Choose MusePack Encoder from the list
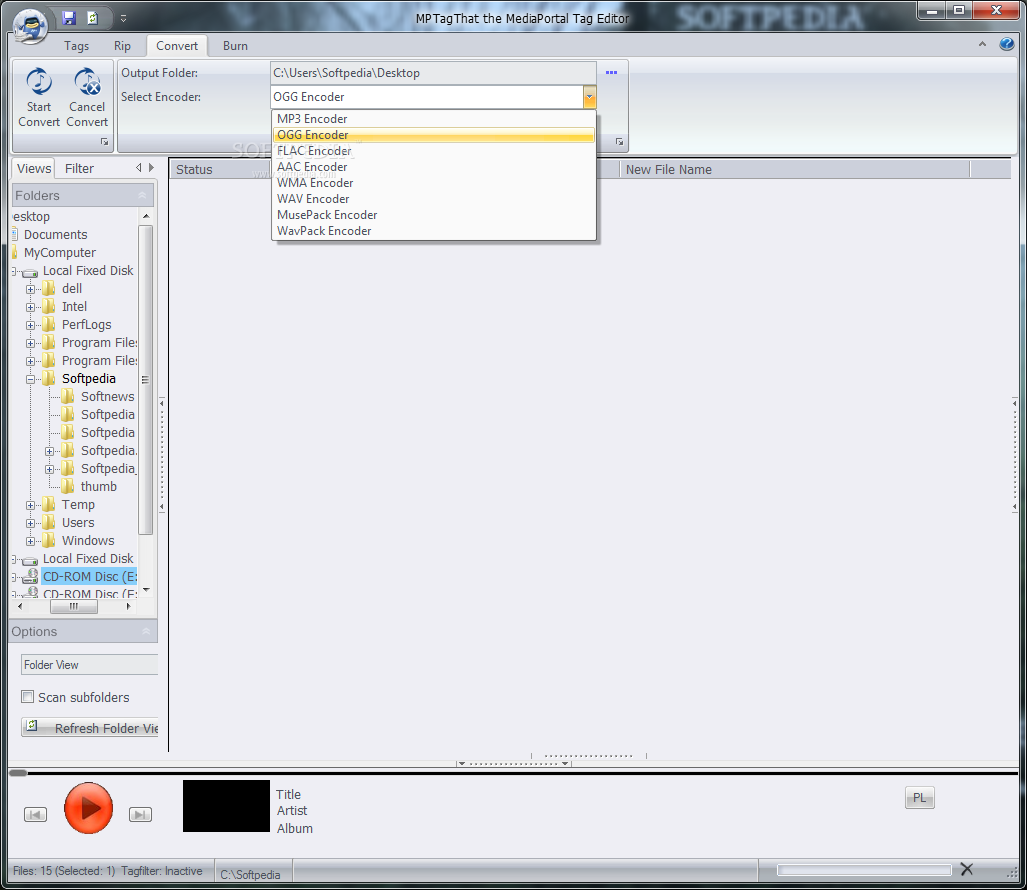The width and height of the screenshot is (1027, 890). 434,215
